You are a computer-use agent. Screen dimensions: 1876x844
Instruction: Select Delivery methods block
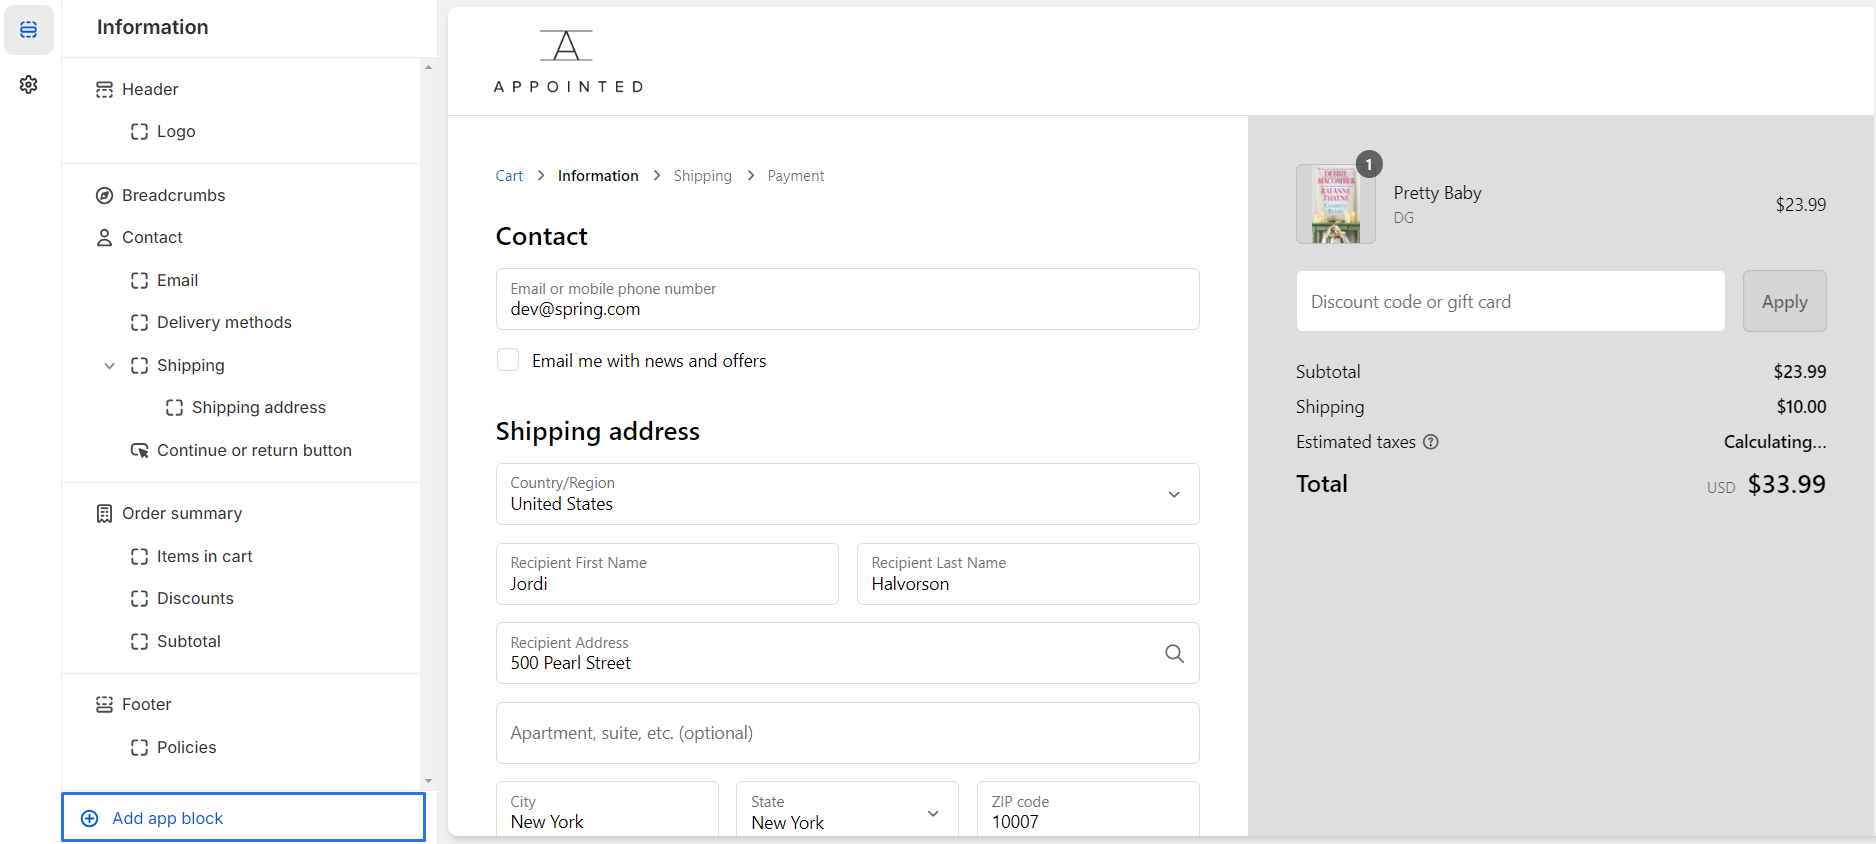pyautogui.click(x=224, y=322)
